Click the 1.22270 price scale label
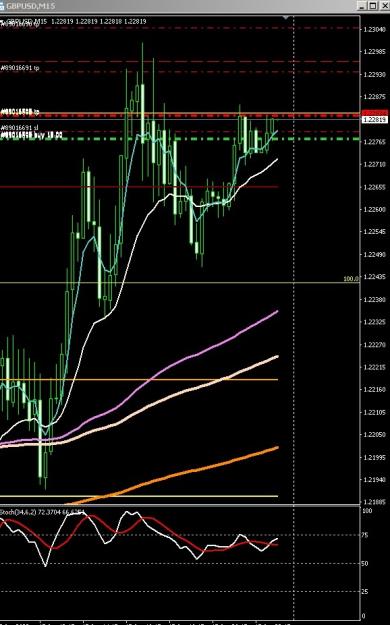This screenshot has width=390, height=625. click(x=374, y=344)
